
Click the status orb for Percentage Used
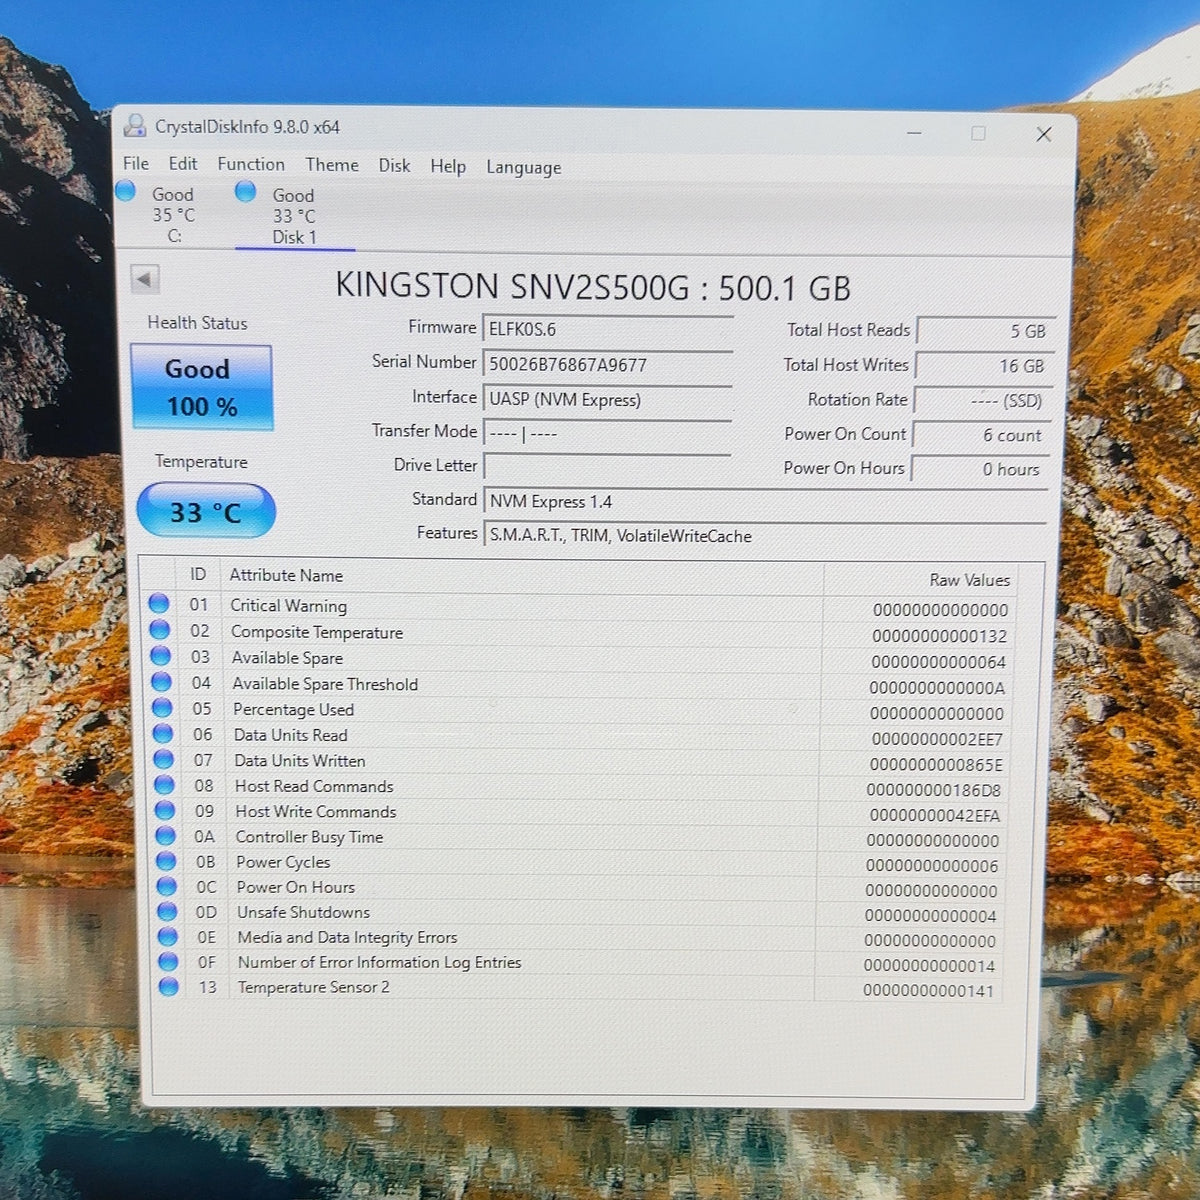click(162, 707)
